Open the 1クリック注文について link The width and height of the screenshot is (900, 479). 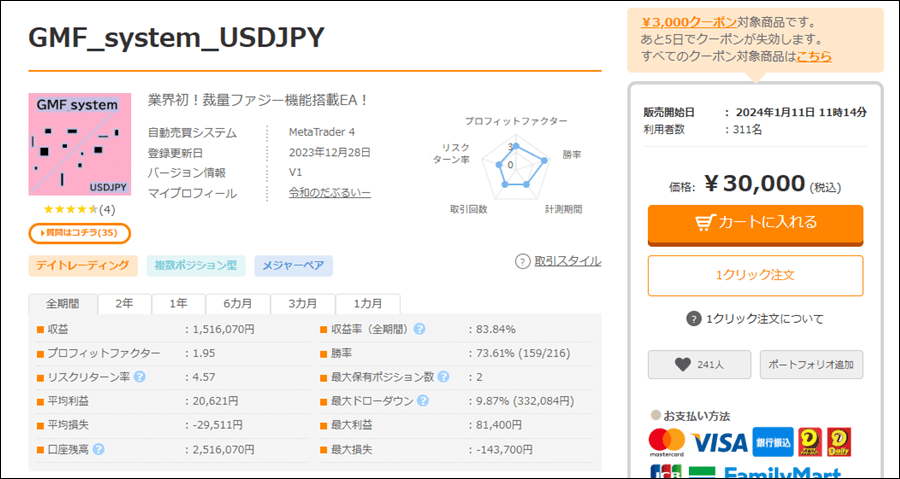pyautogui.click(x=765, y=319)
